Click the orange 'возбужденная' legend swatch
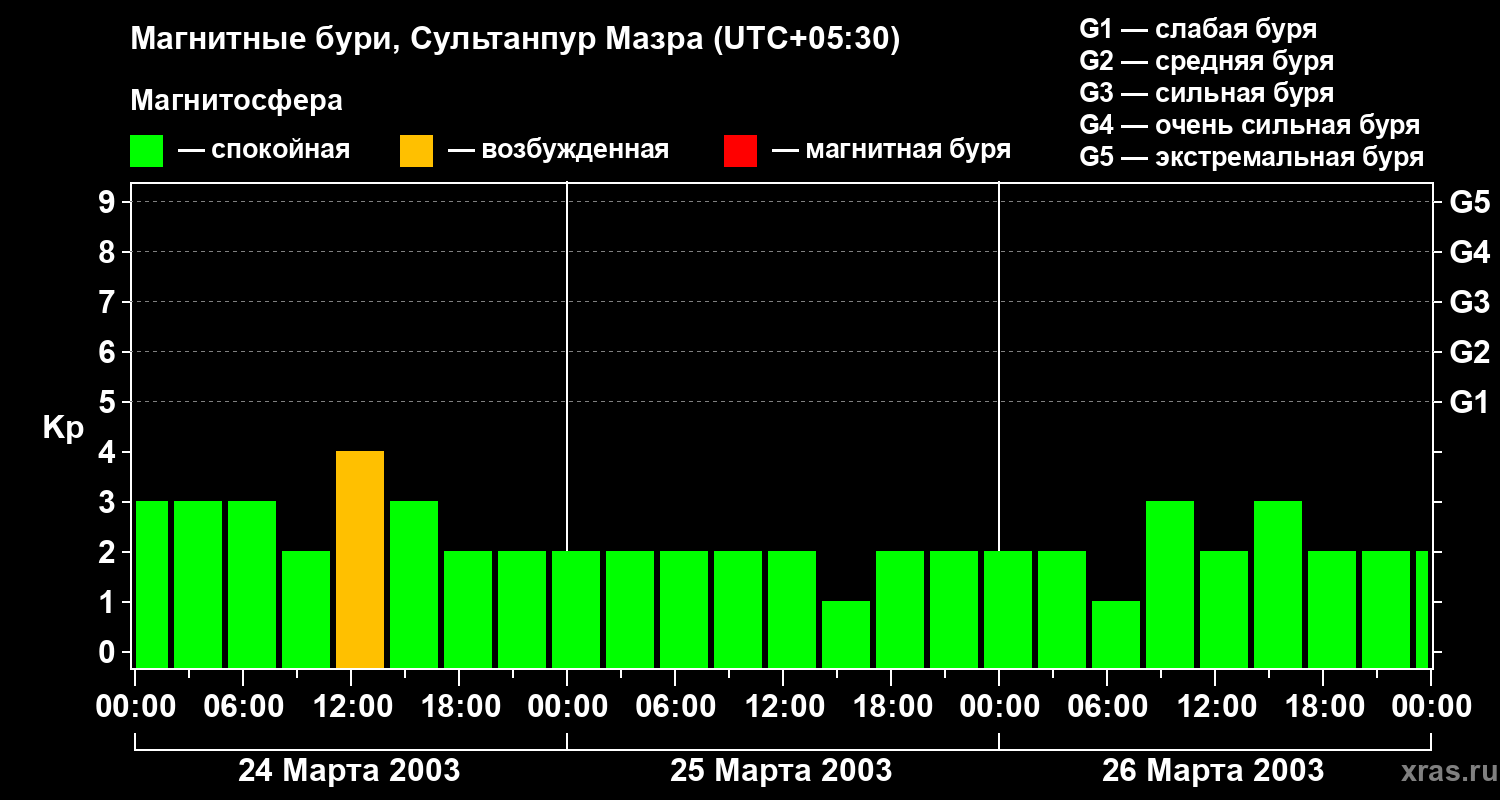The height and width of the screenshot is (800, 1500). pyautogui.click(x=416, y=151)
